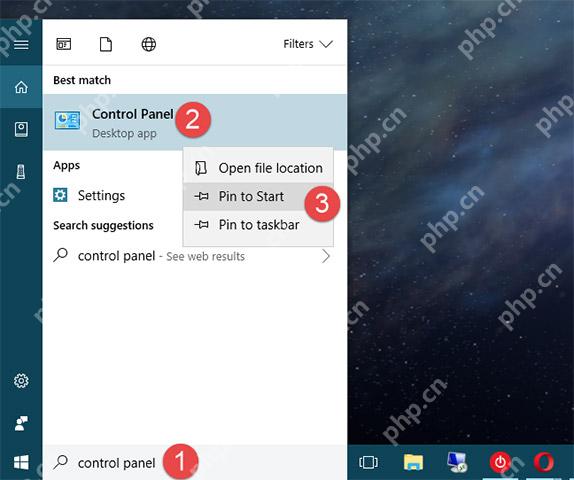This screenshot has height=480, width=574.
Task: Open Task View on taskbar
Action: click(368, 462)
